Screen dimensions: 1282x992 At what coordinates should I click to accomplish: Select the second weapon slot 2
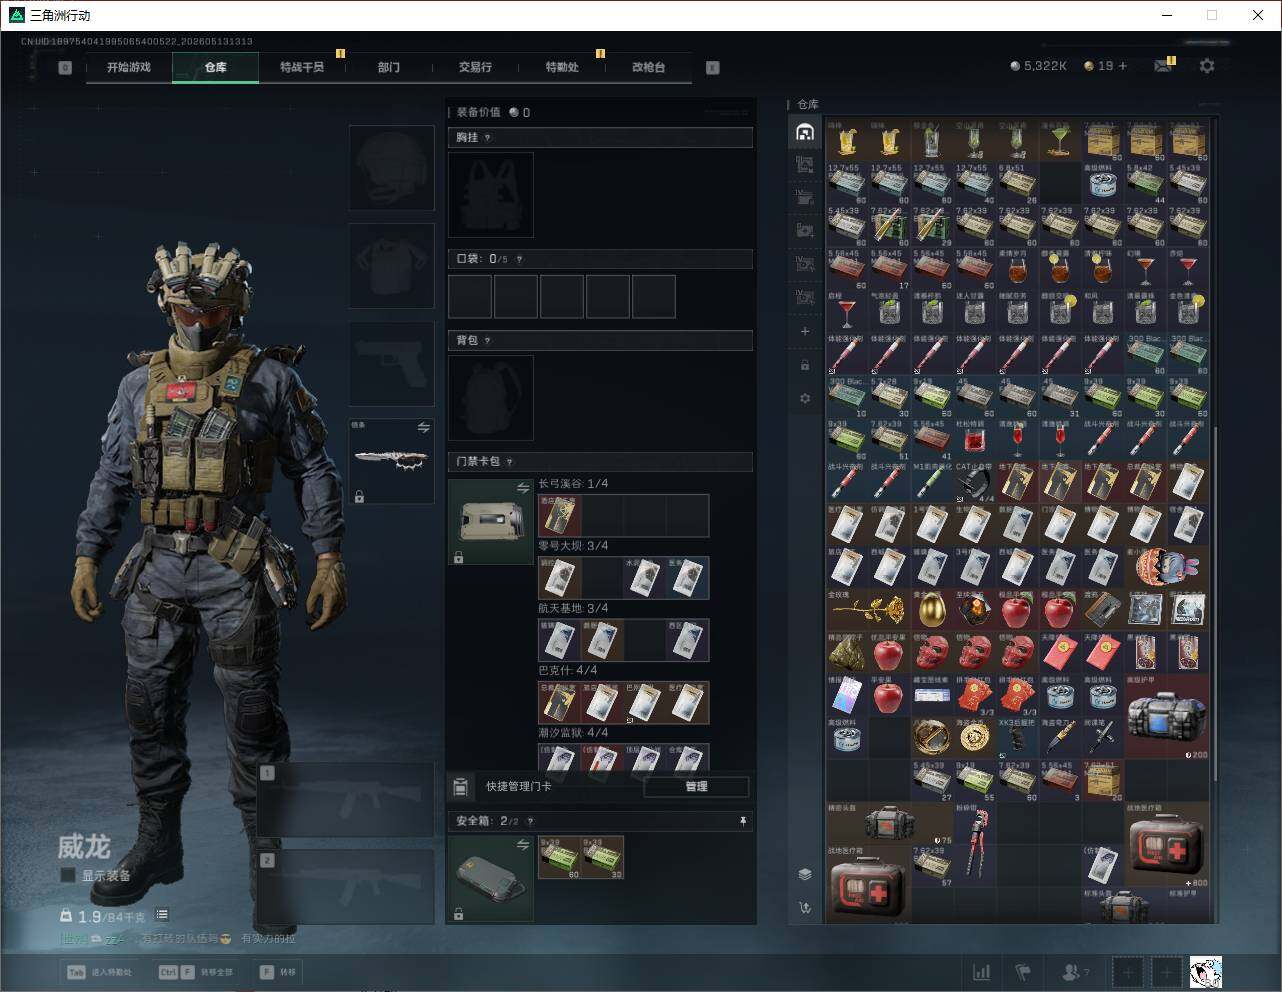click(x=346, y=888)
